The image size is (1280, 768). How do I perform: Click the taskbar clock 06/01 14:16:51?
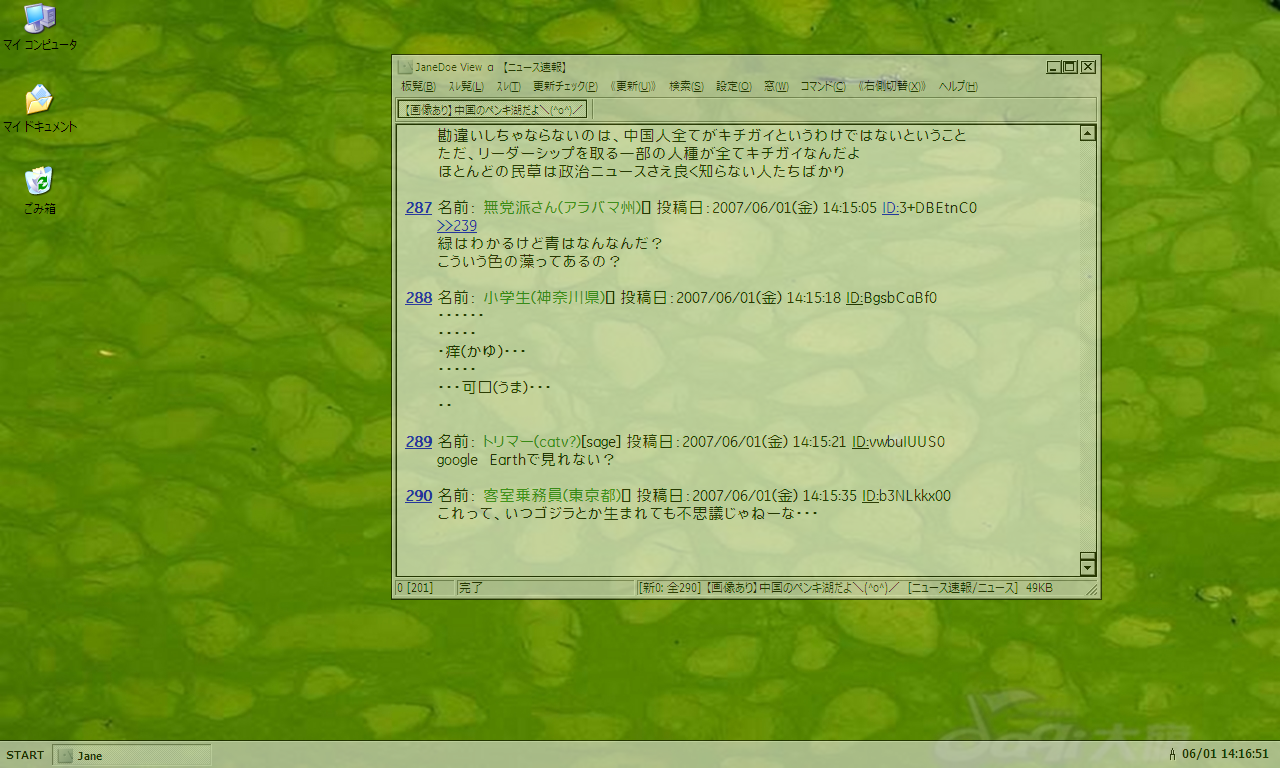point(1225,754)
